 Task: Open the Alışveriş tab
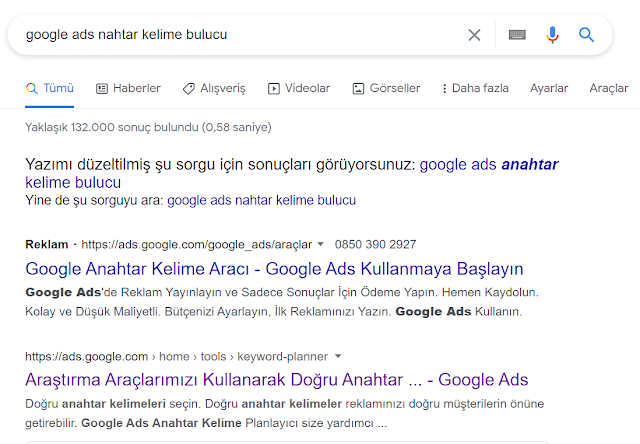[x=214, y=88]
